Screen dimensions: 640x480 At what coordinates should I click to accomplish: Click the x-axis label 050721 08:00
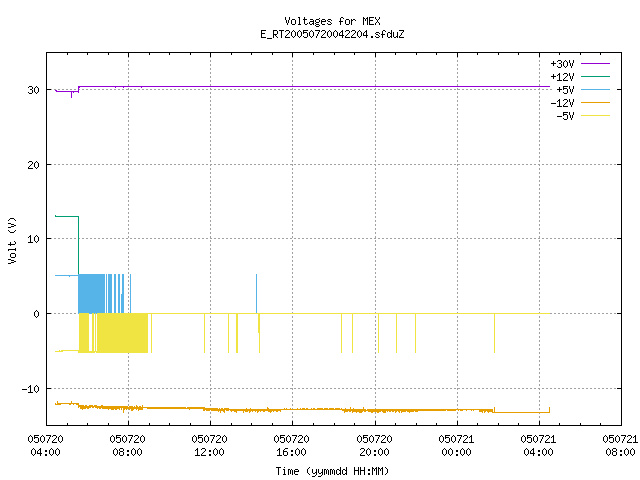[620, 445]
